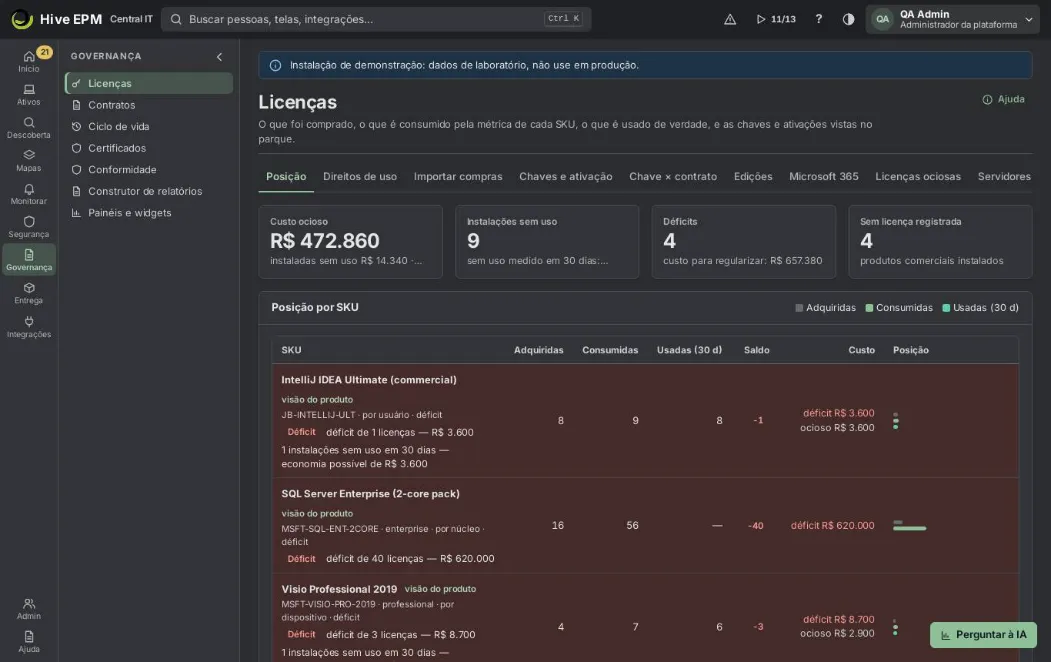Open the Ajuda link beside Licenças title
This screenshot has width=1051, height=662.
click(1003, 99)
